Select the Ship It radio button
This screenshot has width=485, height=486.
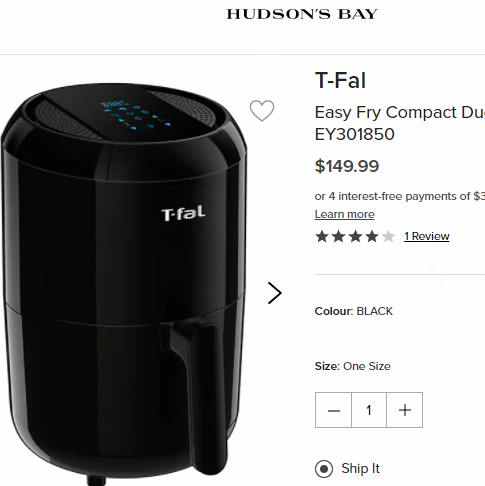coord(324,469)
